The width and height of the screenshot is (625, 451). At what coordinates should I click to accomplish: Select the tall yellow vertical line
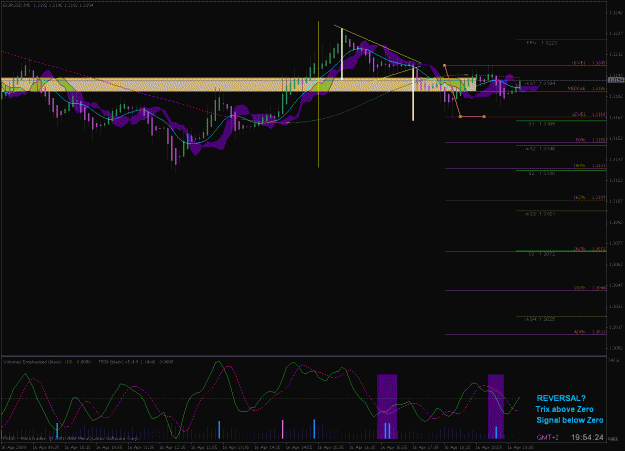click(x=318, y=95)
